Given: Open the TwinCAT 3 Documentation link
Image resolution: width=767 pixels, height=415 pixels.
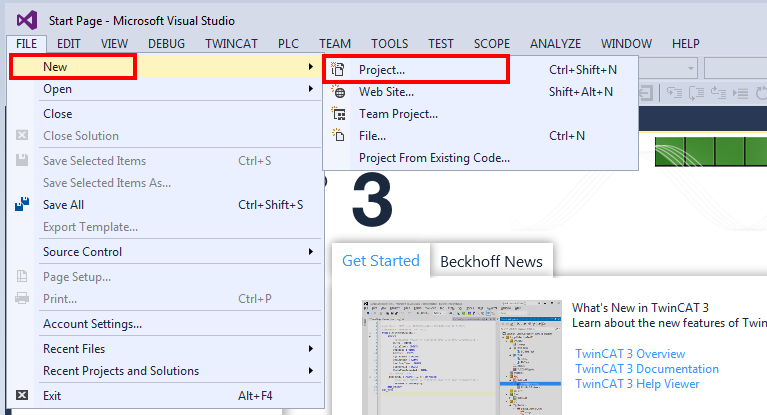Looking at the screenshot, I should [647, 369].
